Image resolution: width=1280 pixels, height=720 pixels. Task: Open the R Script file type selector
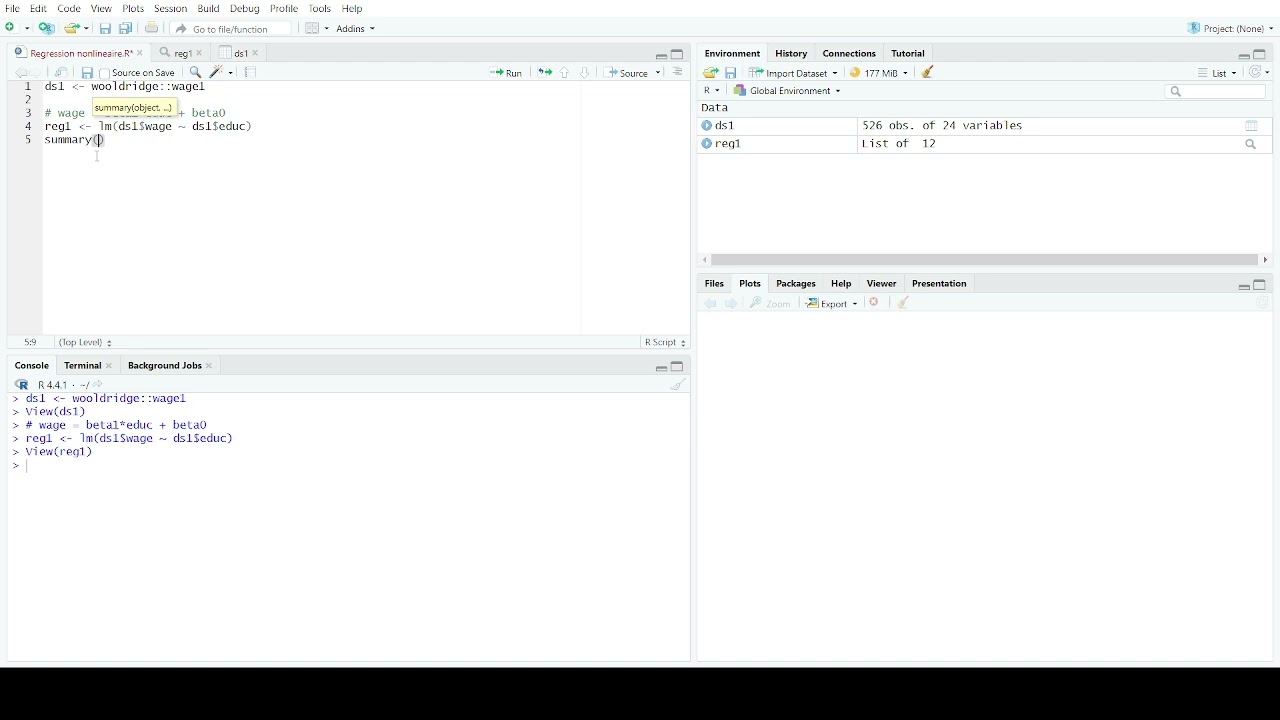[x=666, y=344]
